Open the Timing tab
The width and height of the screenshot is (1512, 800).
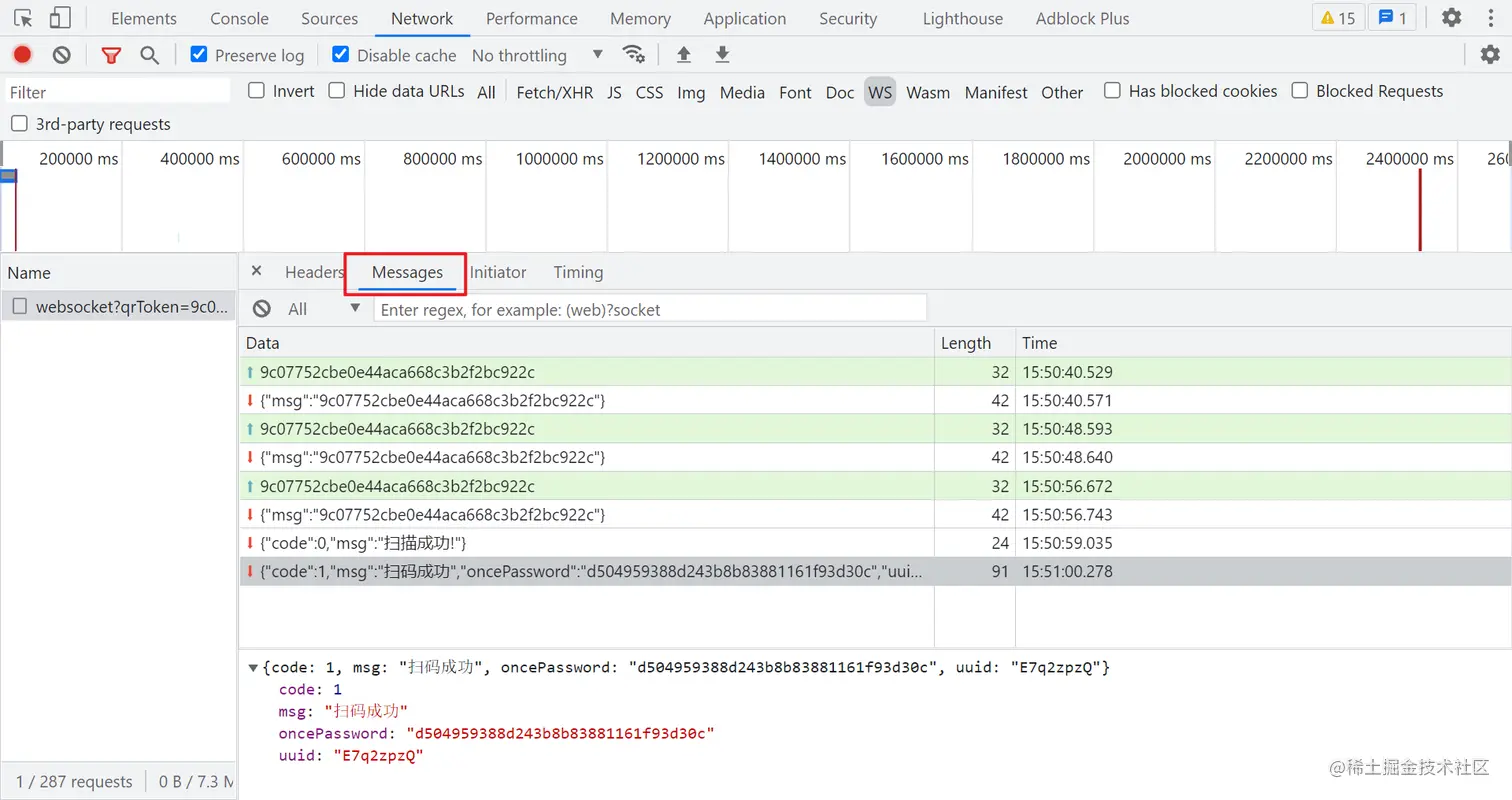[578, 272]
